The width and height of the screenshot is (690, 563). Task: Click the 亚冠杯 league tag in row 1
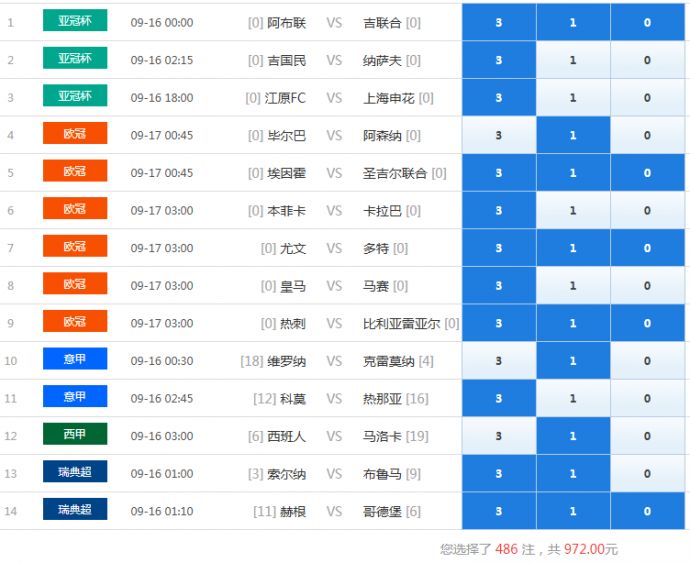(x=75, y=21)
